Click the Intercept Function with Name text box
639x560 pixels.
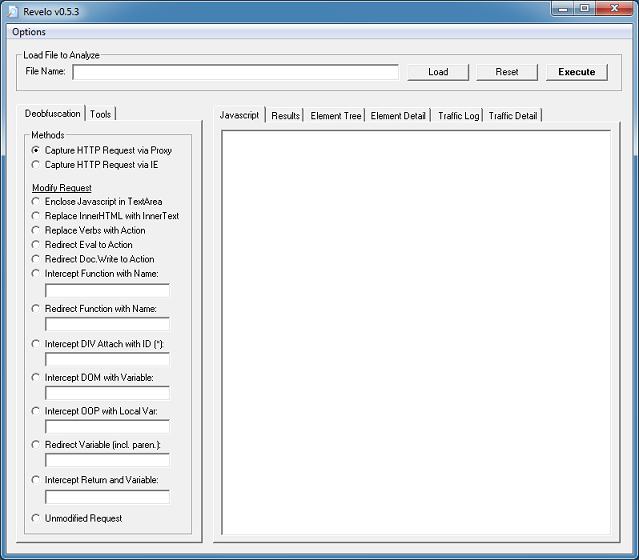click(x=107, y=290)
